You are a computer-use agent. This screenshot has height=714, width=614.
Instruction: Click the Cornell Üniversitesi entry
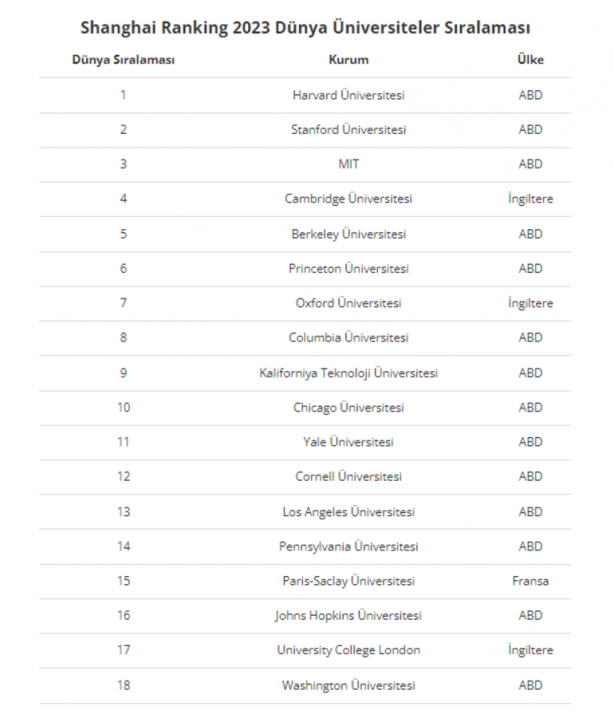click(x=348, y=477)
